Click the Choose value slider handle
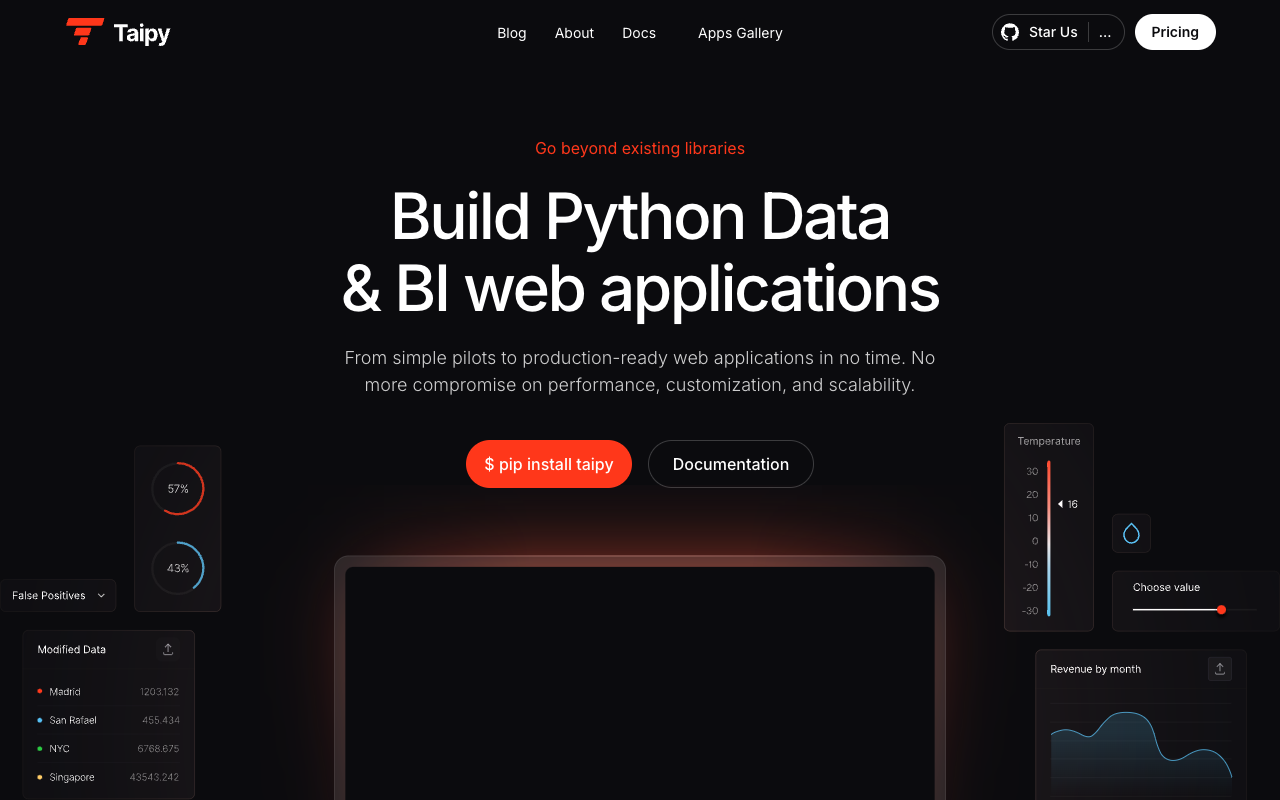The width and height of the screenshot is (1280, 800). coord(1221,609)
